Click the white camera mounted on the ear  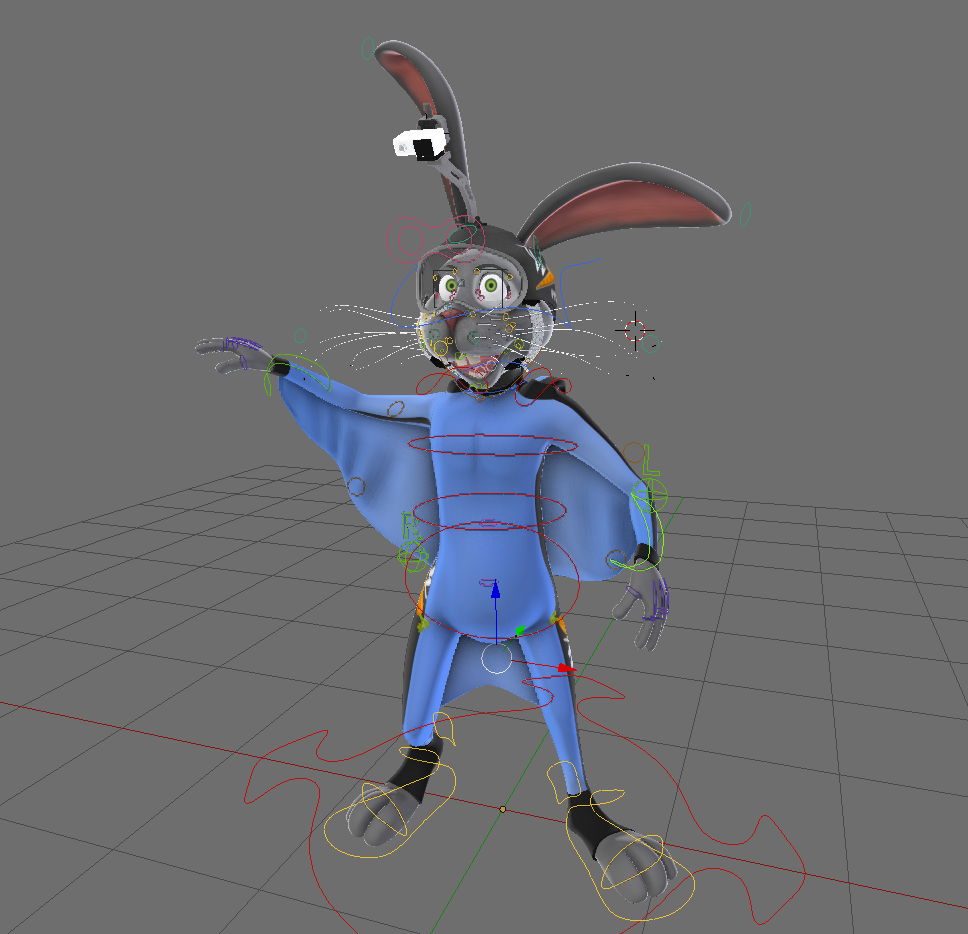tap(419, 144)
